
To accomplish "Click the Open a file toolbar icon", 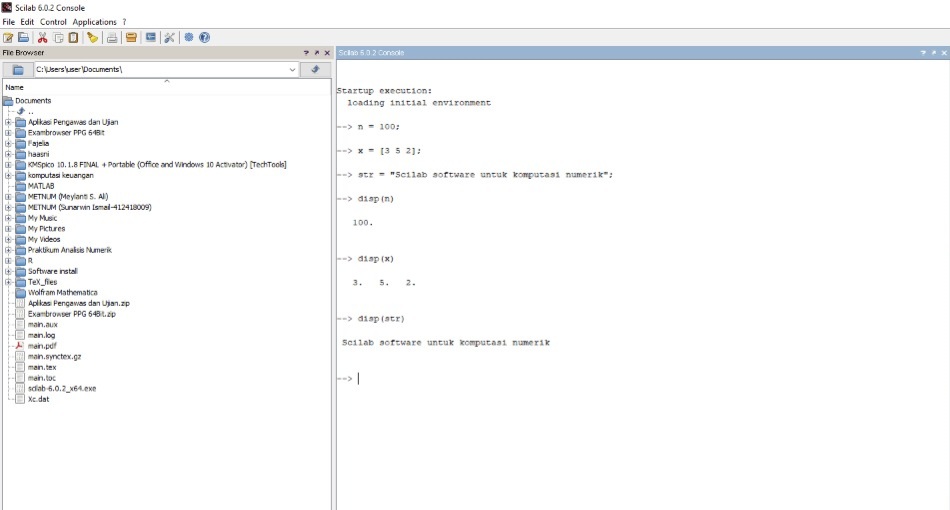I will pyautogui.click(x=24, y=38).
